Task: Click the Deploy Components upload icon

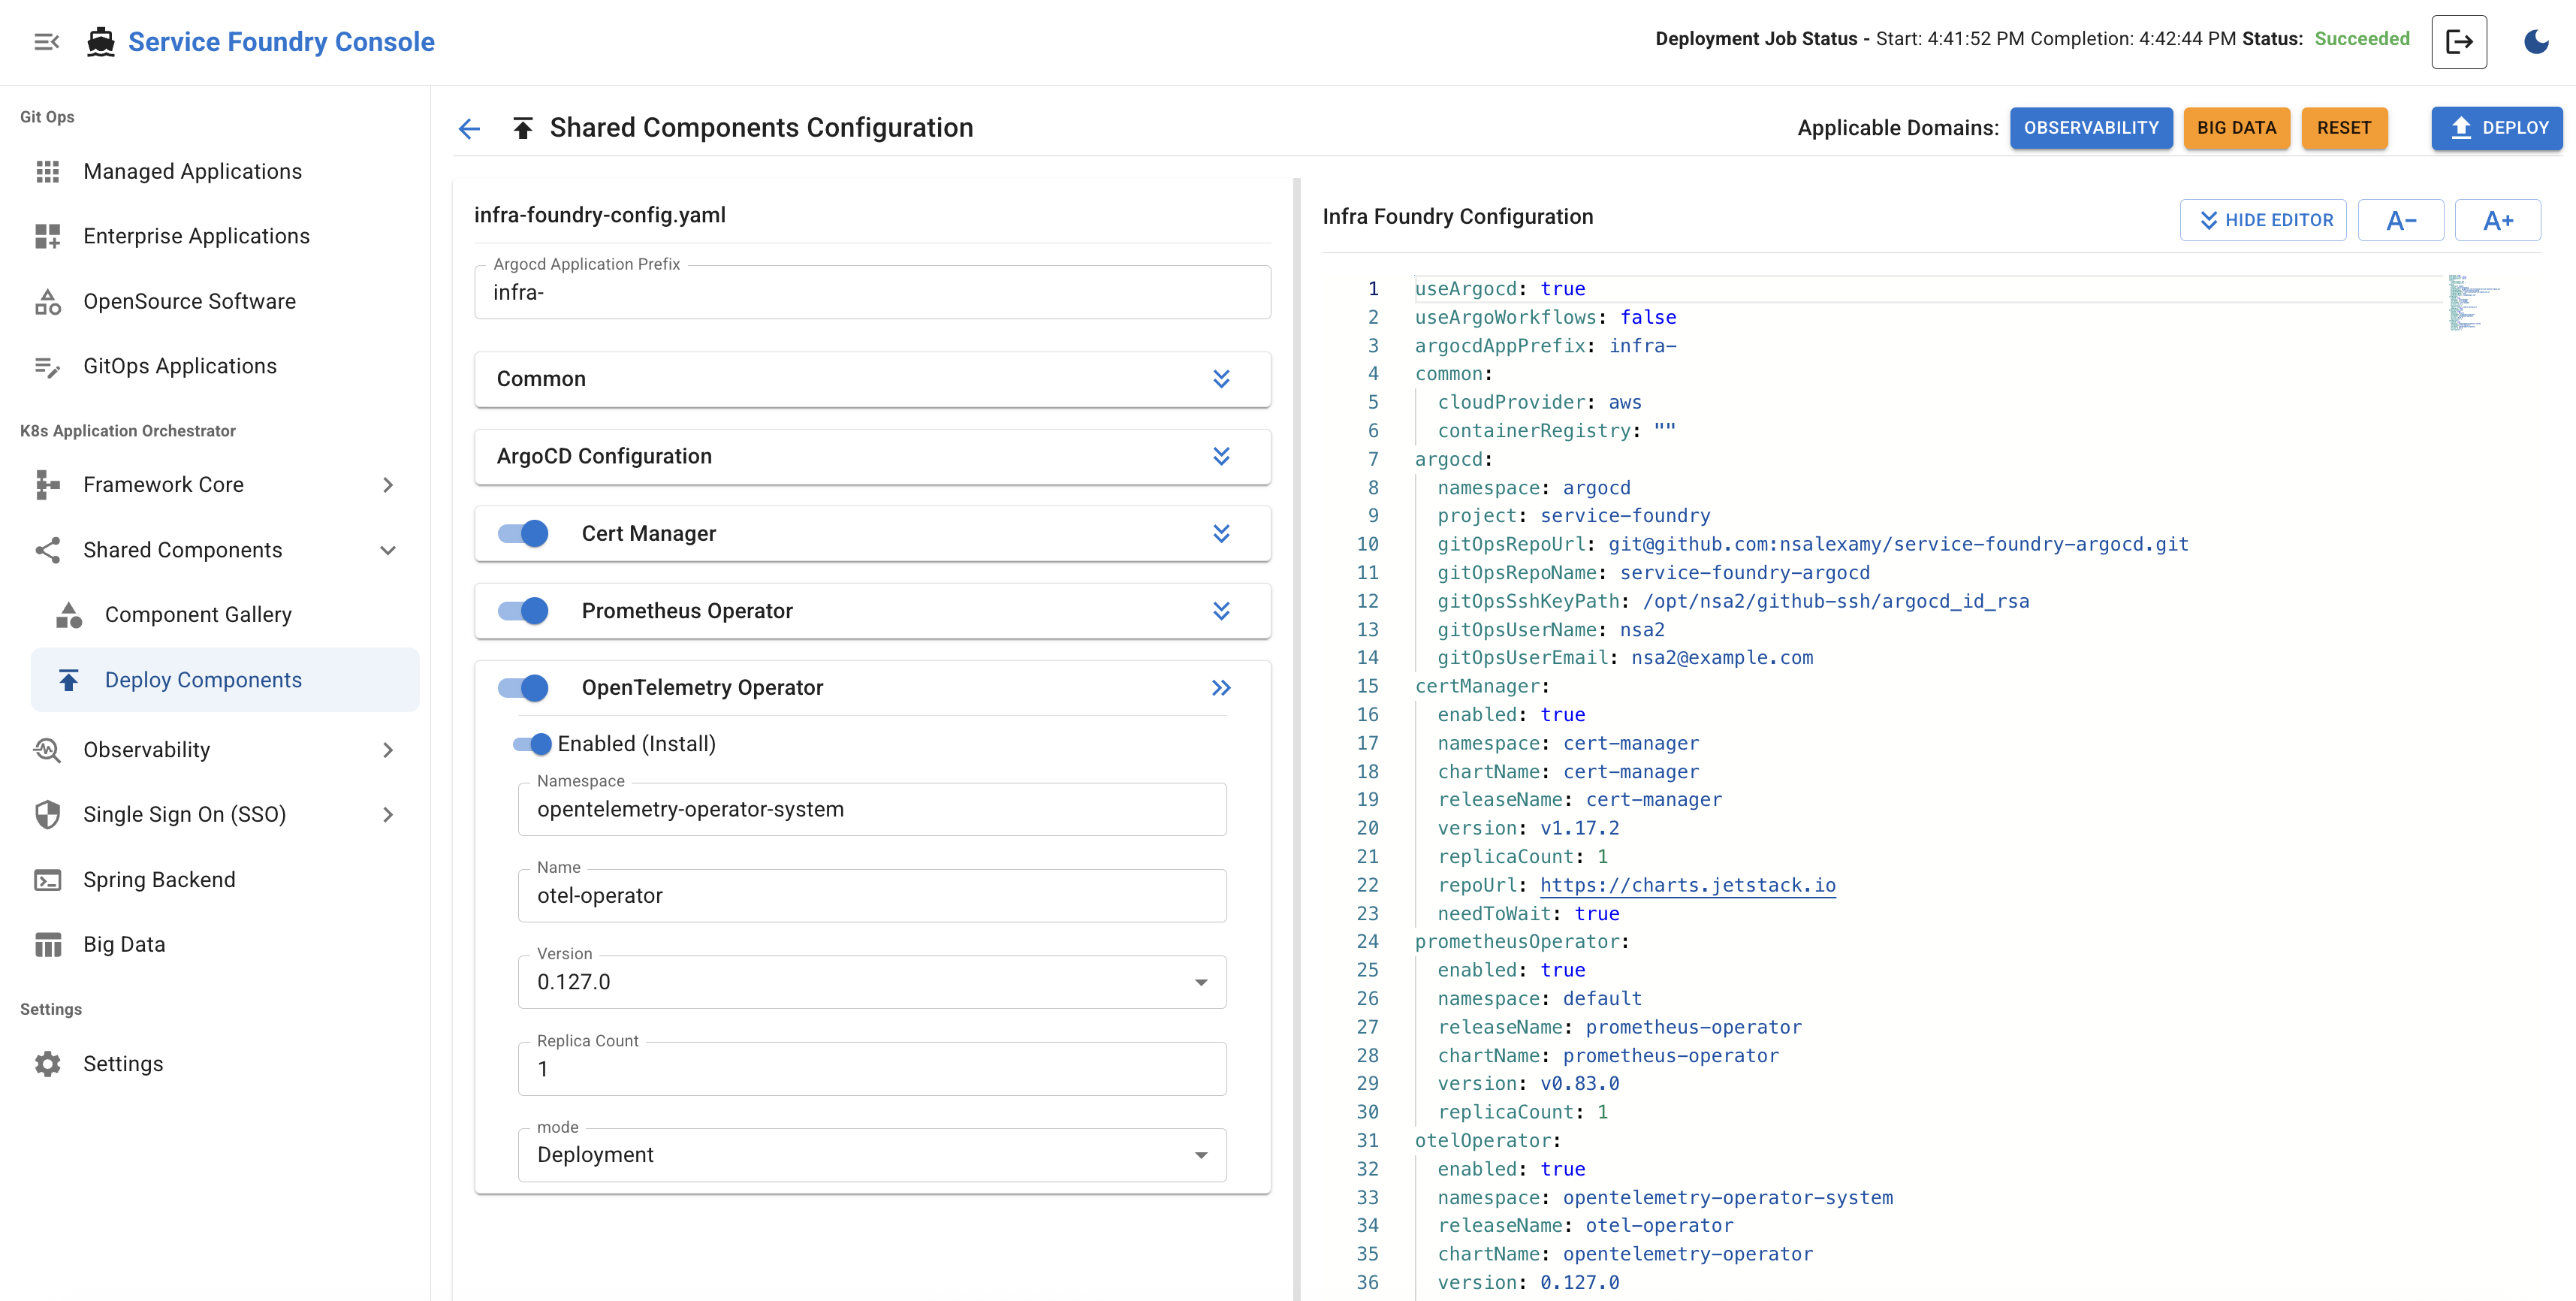Action: [x=69, y=680]
